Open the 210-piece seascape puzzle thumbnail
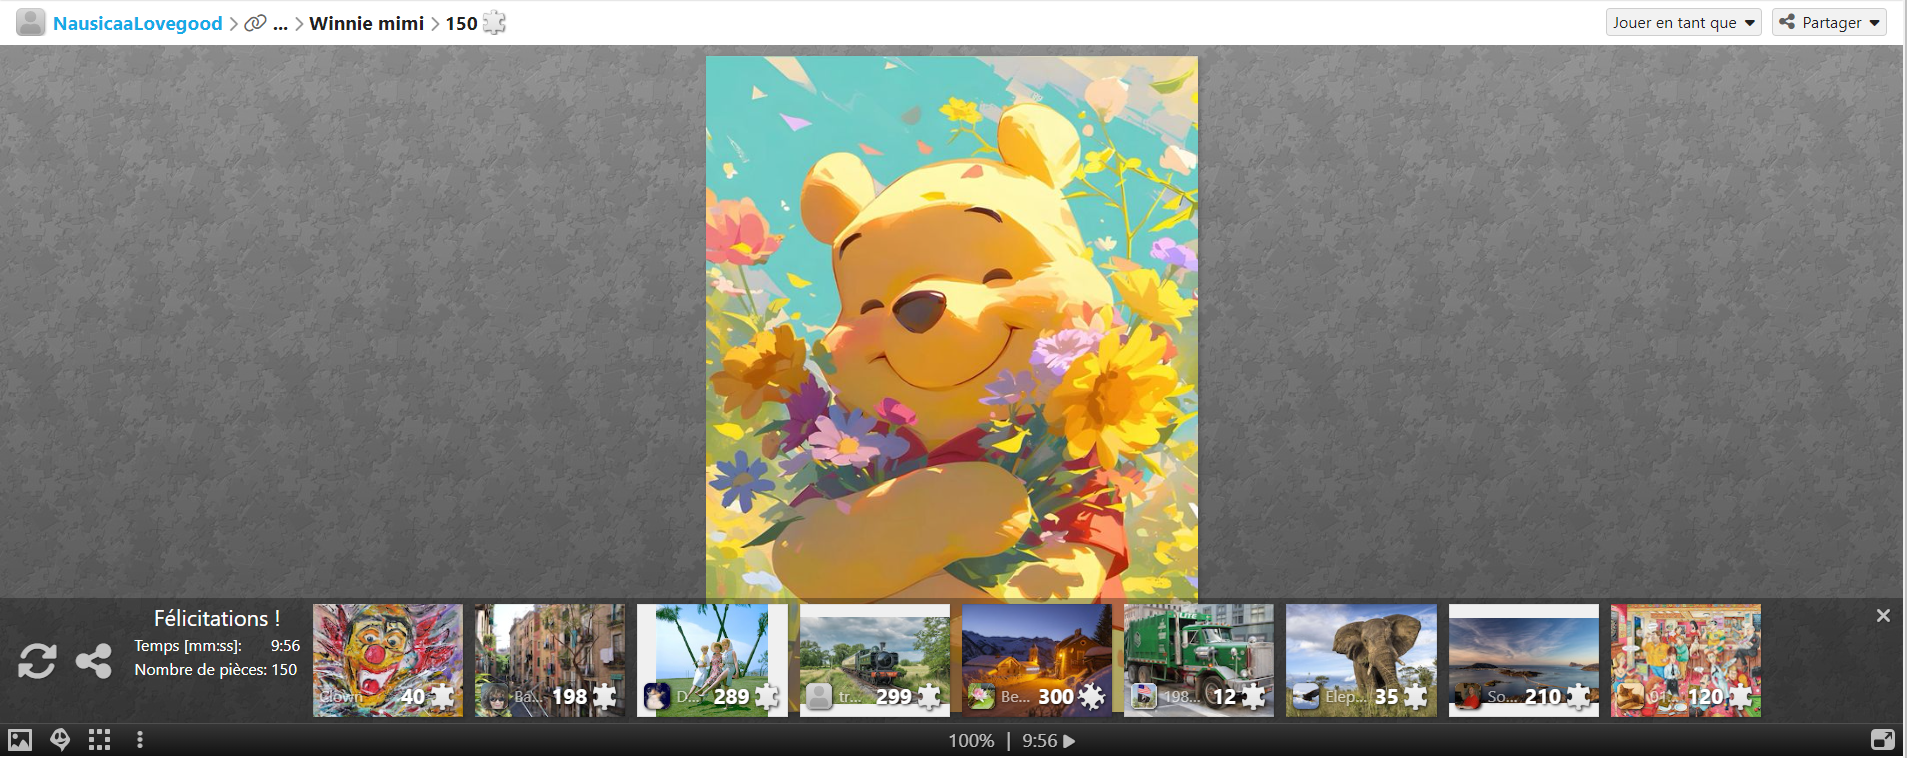This screenshot has height=758, width=1907. pyautogui.click(x=1524, y=660)
